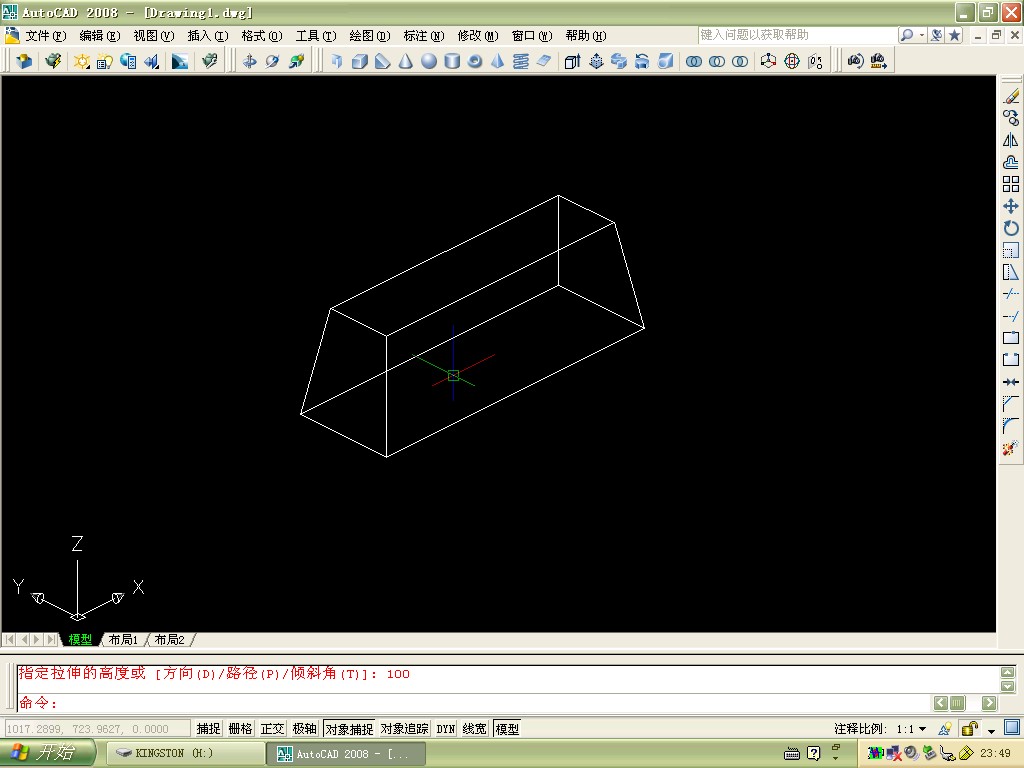Image resolution: width=1024 pixels, height=768 pixels.
Task: Activate the Extrude tool
Action: [x=573, y=61]
